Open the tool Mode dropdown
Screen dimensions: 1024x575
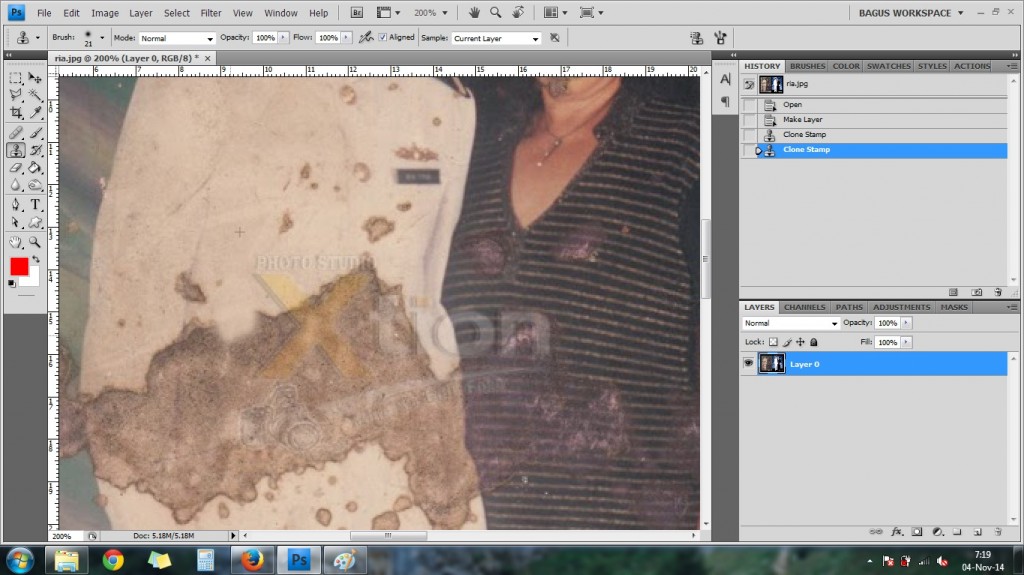176,39
